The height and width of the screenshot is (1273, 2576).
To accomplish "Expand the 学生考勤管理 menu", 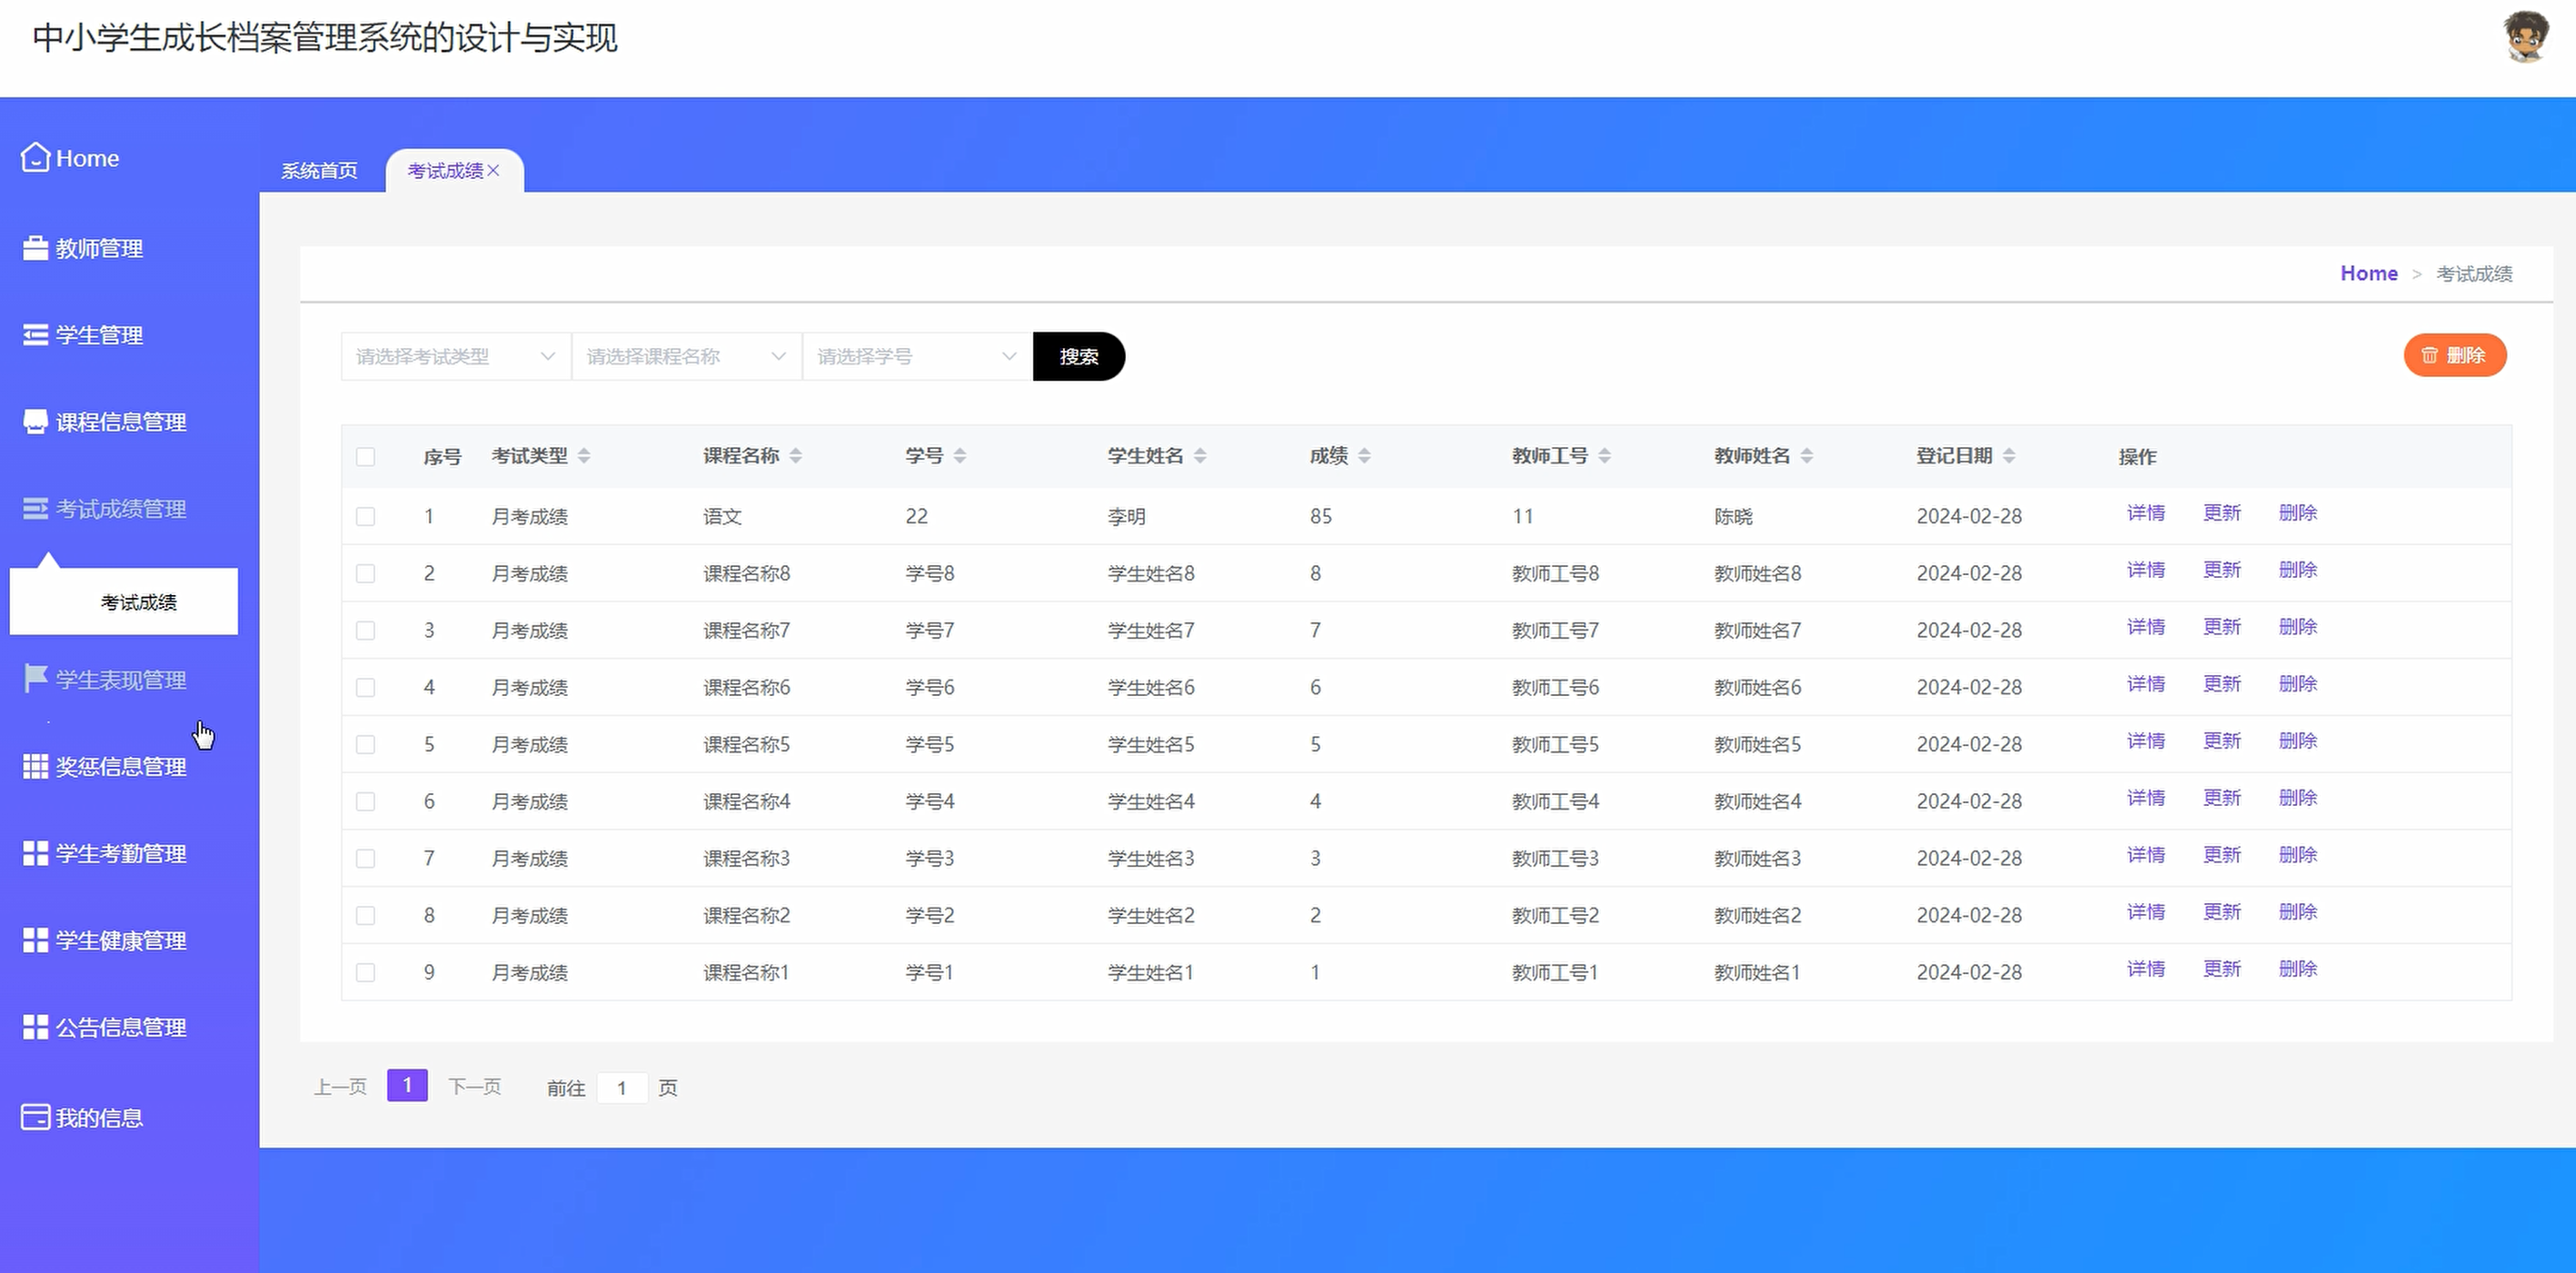I will click(x=121, y=854).
